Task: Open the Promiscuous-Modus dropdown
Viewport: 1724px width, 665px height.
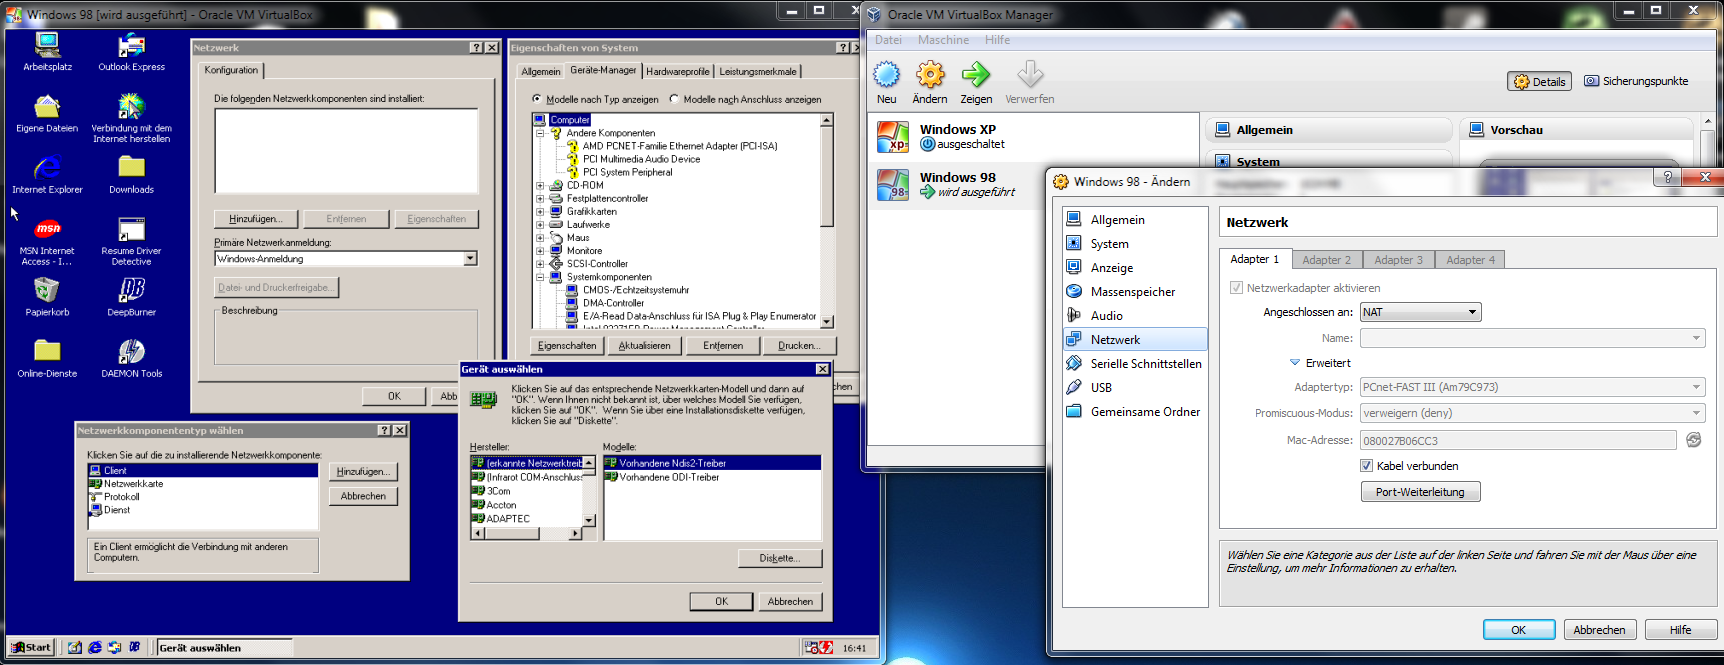Action: coord(1532,413)
